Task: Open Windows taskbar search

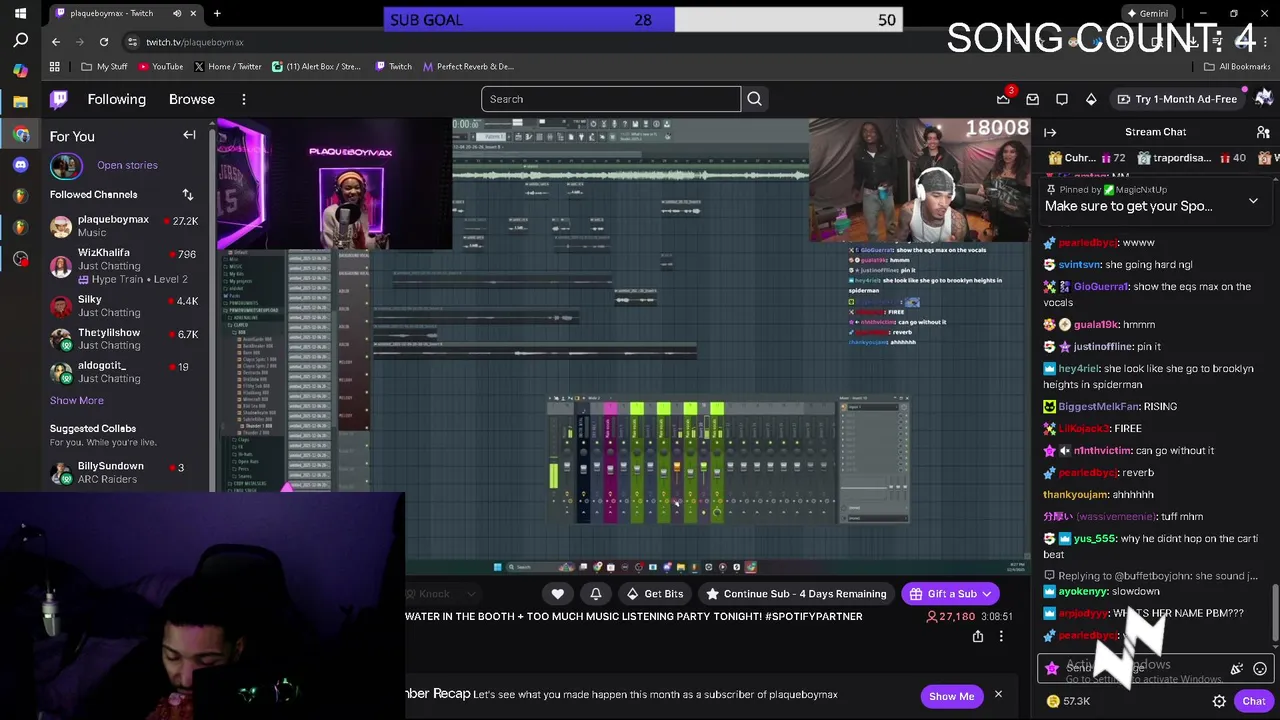Action: (x=20, y=41)
